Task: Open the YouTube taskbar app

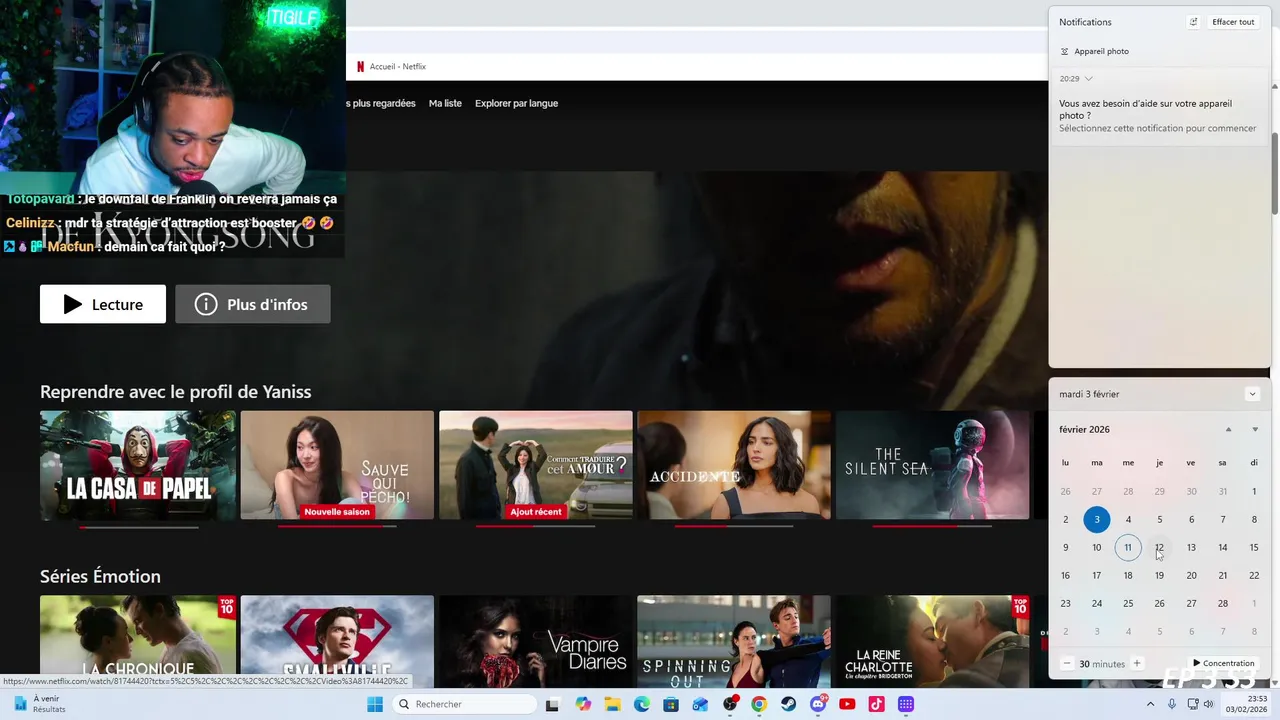Action: 847,704
